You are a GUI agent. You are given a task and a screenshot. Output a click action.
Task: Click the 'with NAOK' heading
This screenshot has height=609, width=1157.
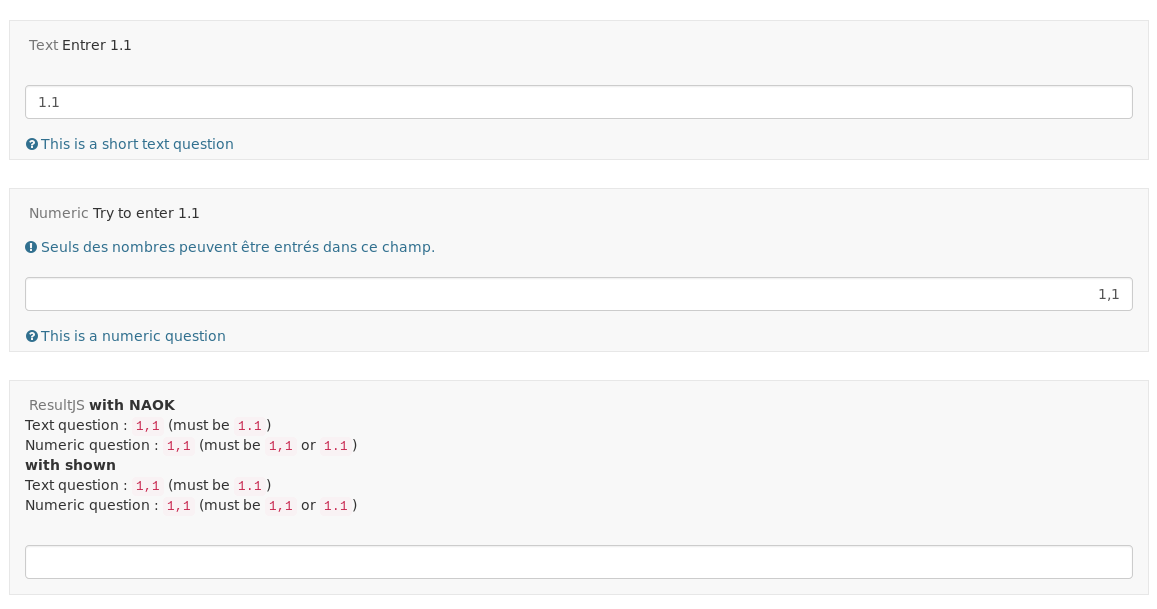click(x=132, y=405)
